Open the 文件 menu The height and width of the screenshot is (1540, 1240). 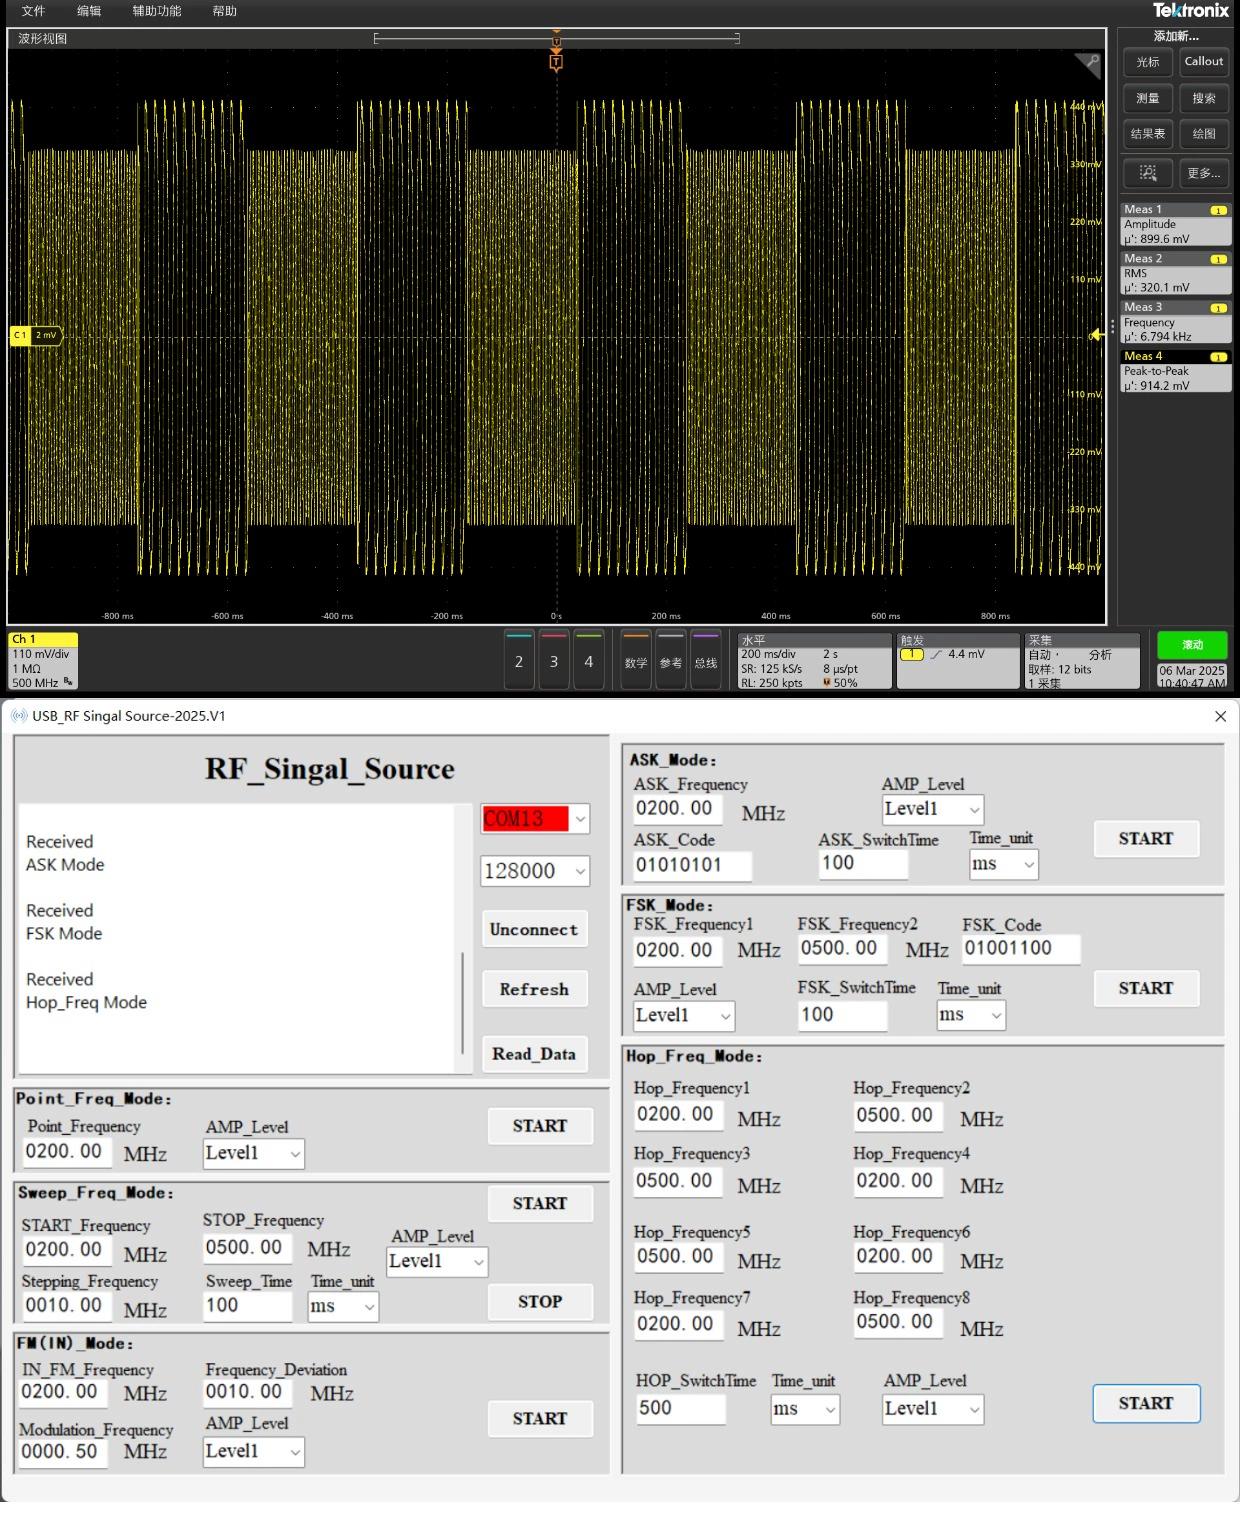pyautogui.click(x=33, y=11)
